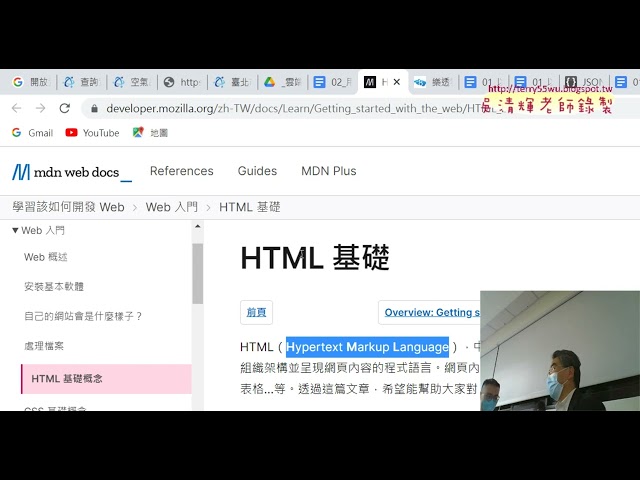Switch to the 樂透 tab
Image resolution: width=640 pixels, height=480 pixels.
pyautogui.click(x=434, y=82)
